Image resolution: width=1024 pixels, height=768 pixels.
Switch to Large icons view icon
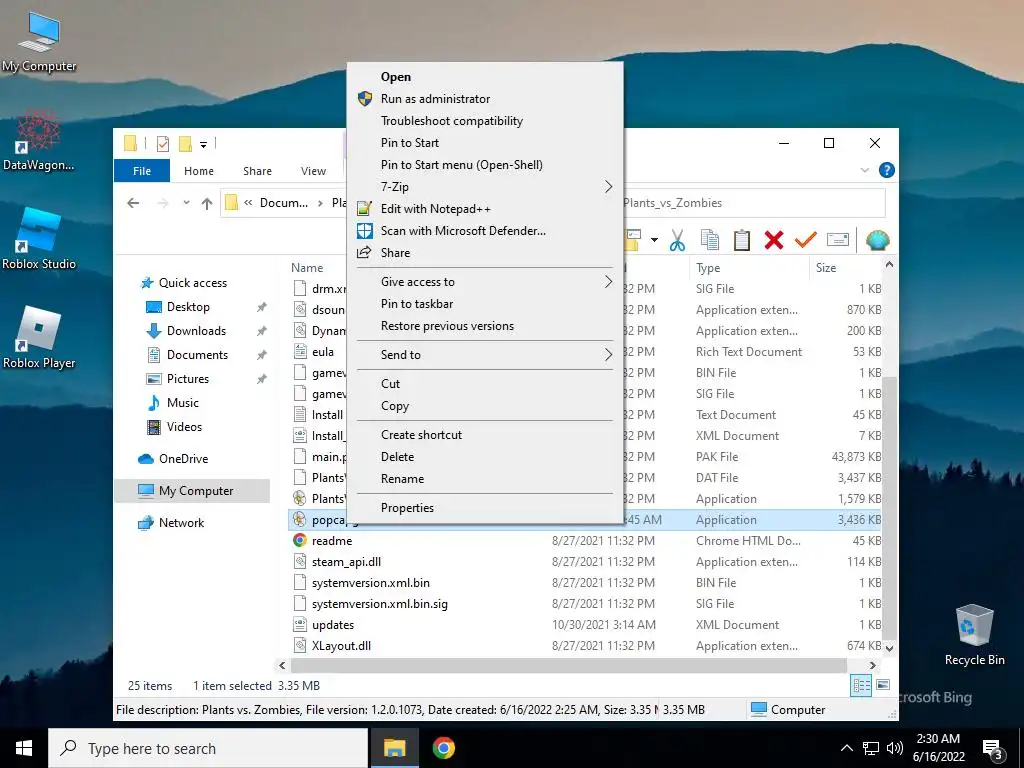click(883, 685)
